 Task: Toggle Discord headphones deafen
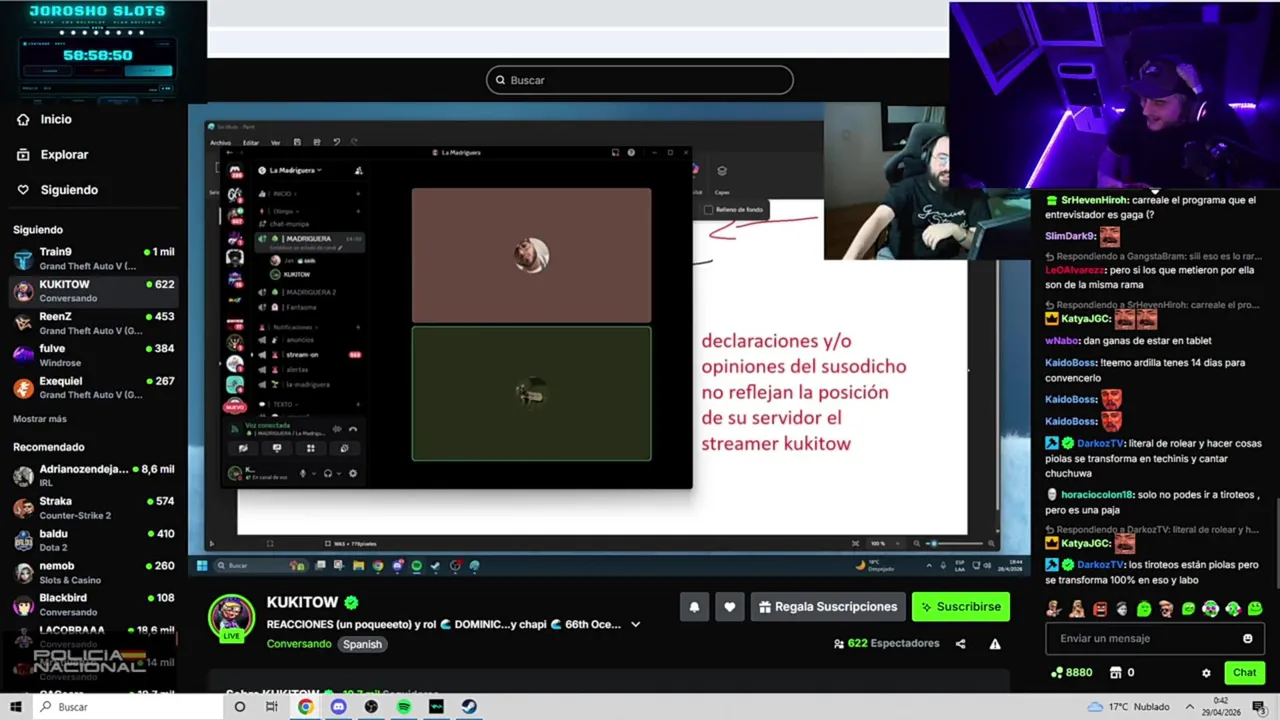coord(328,473)
